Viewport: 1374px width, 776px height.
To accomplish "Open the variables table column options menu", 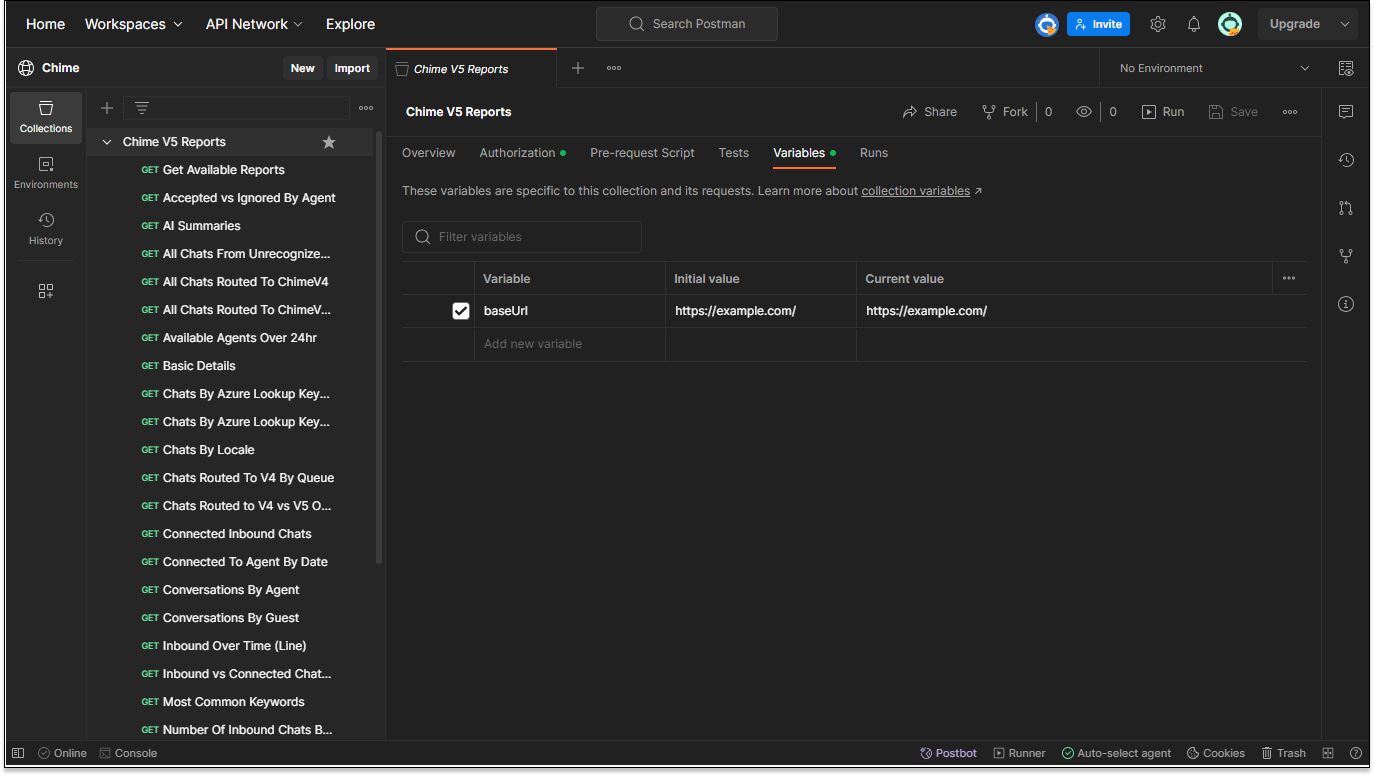I will point(1289,278).
